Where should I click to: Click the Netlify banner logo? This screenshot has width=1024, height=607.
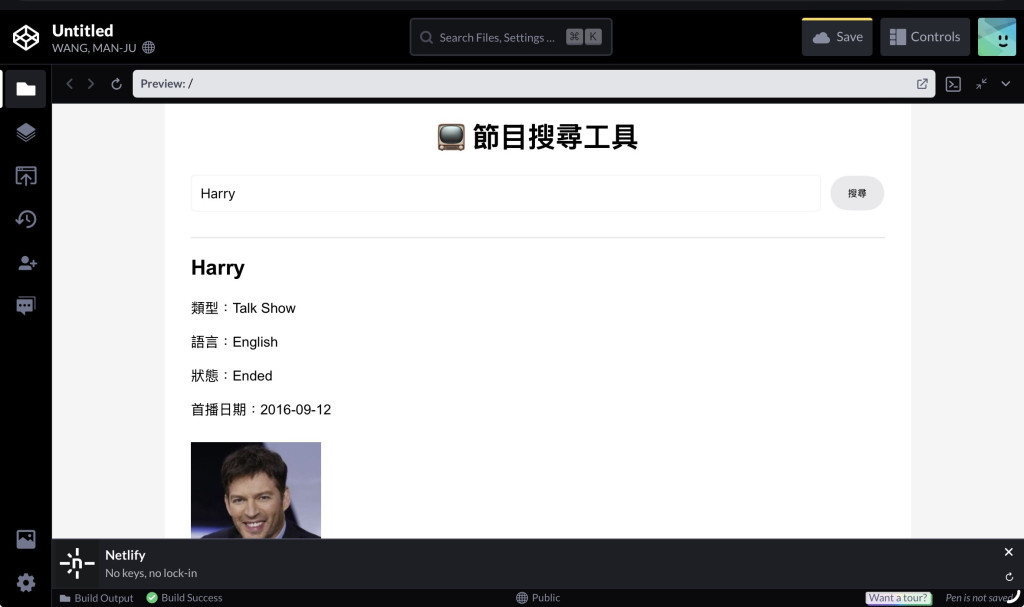click(x=77, y=563)
